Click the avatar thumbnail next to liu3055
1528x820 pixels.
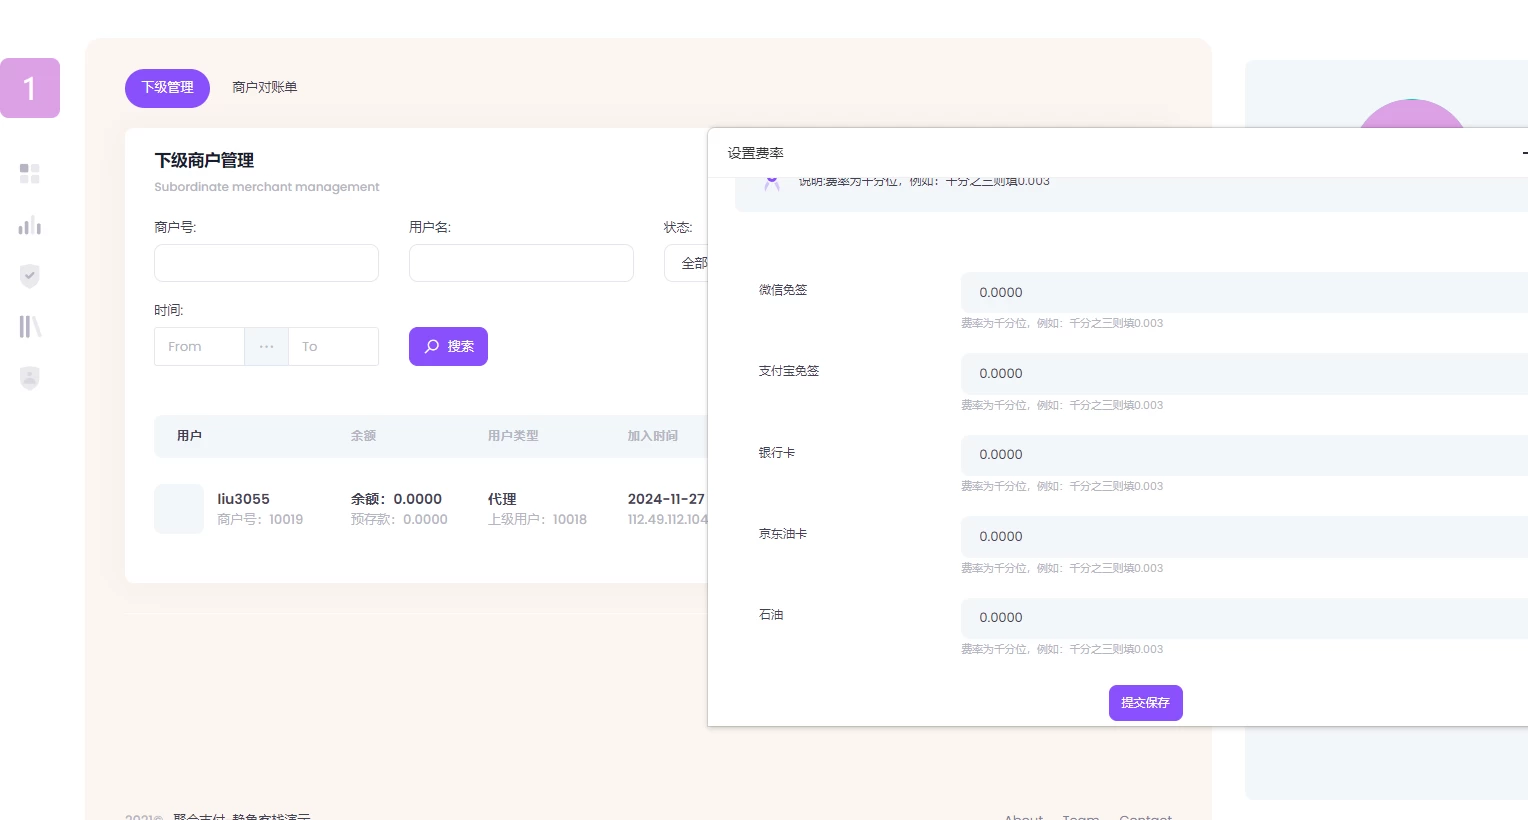178,509
